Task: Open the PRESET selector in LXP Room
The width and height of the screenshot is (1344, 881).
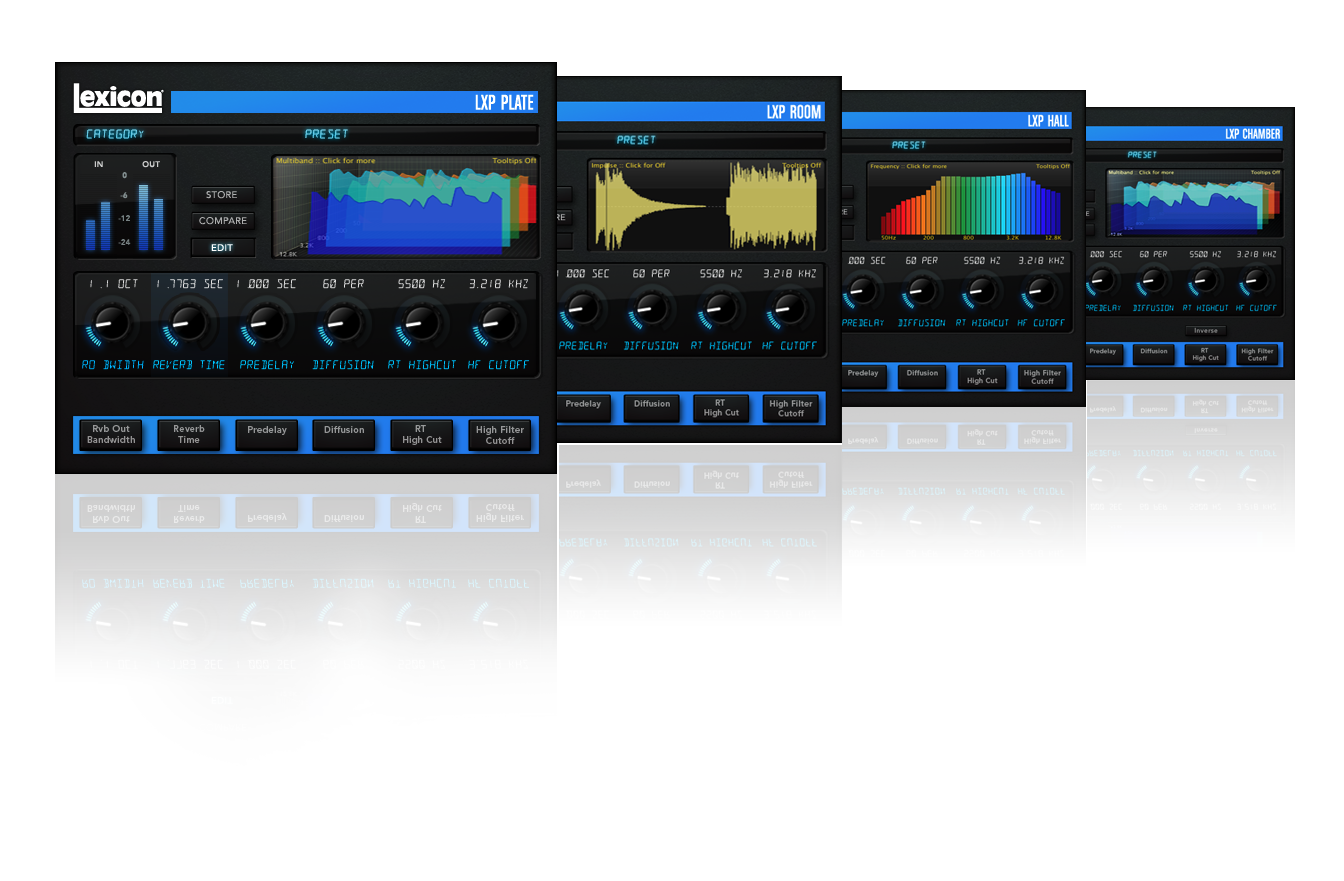Action: pyautogui.click(x=636, y=140)
